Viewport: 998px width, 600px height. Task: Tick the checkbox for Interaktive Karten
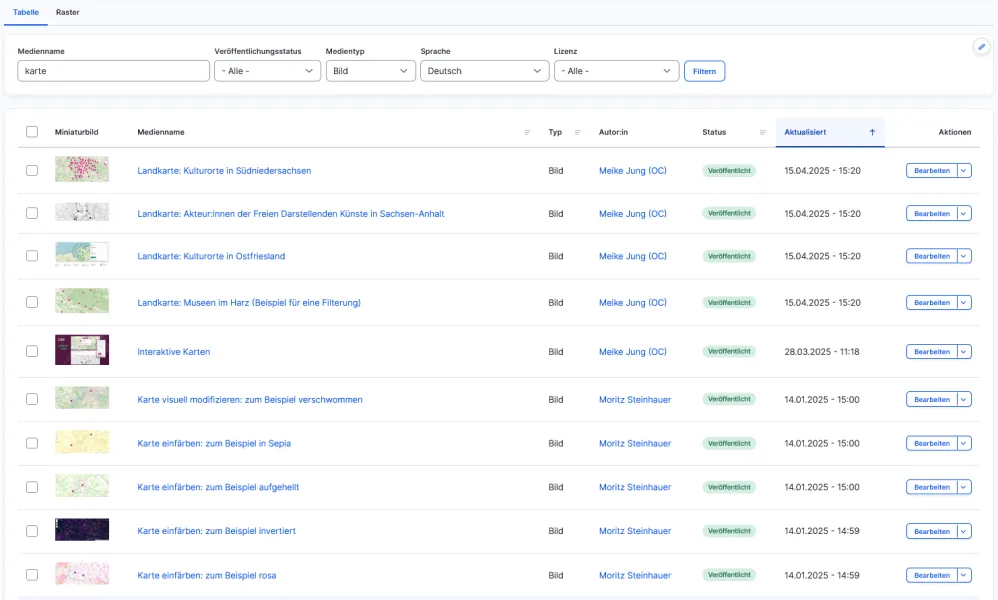pyautogui.click(x=32, y=351)
